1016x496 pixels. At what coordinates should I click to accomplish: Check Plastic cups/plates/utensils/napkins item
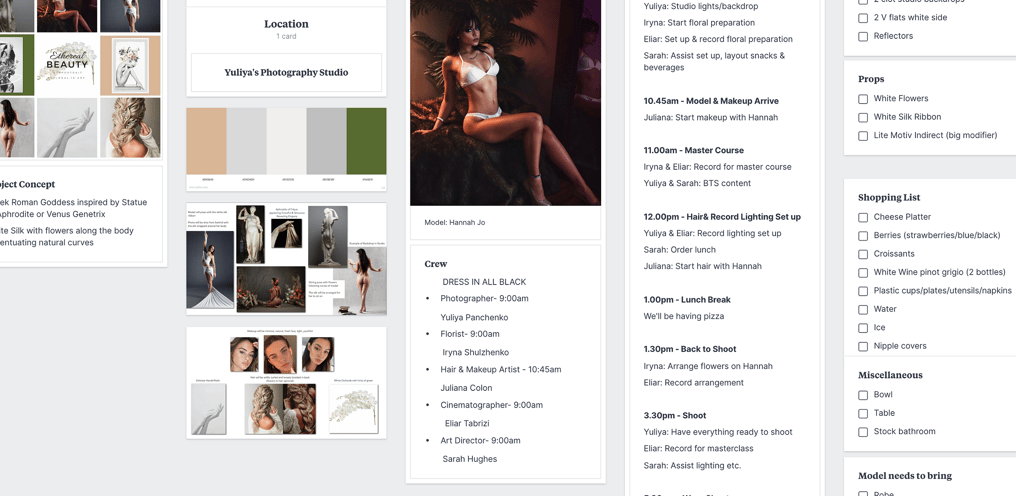coord(863,291)
